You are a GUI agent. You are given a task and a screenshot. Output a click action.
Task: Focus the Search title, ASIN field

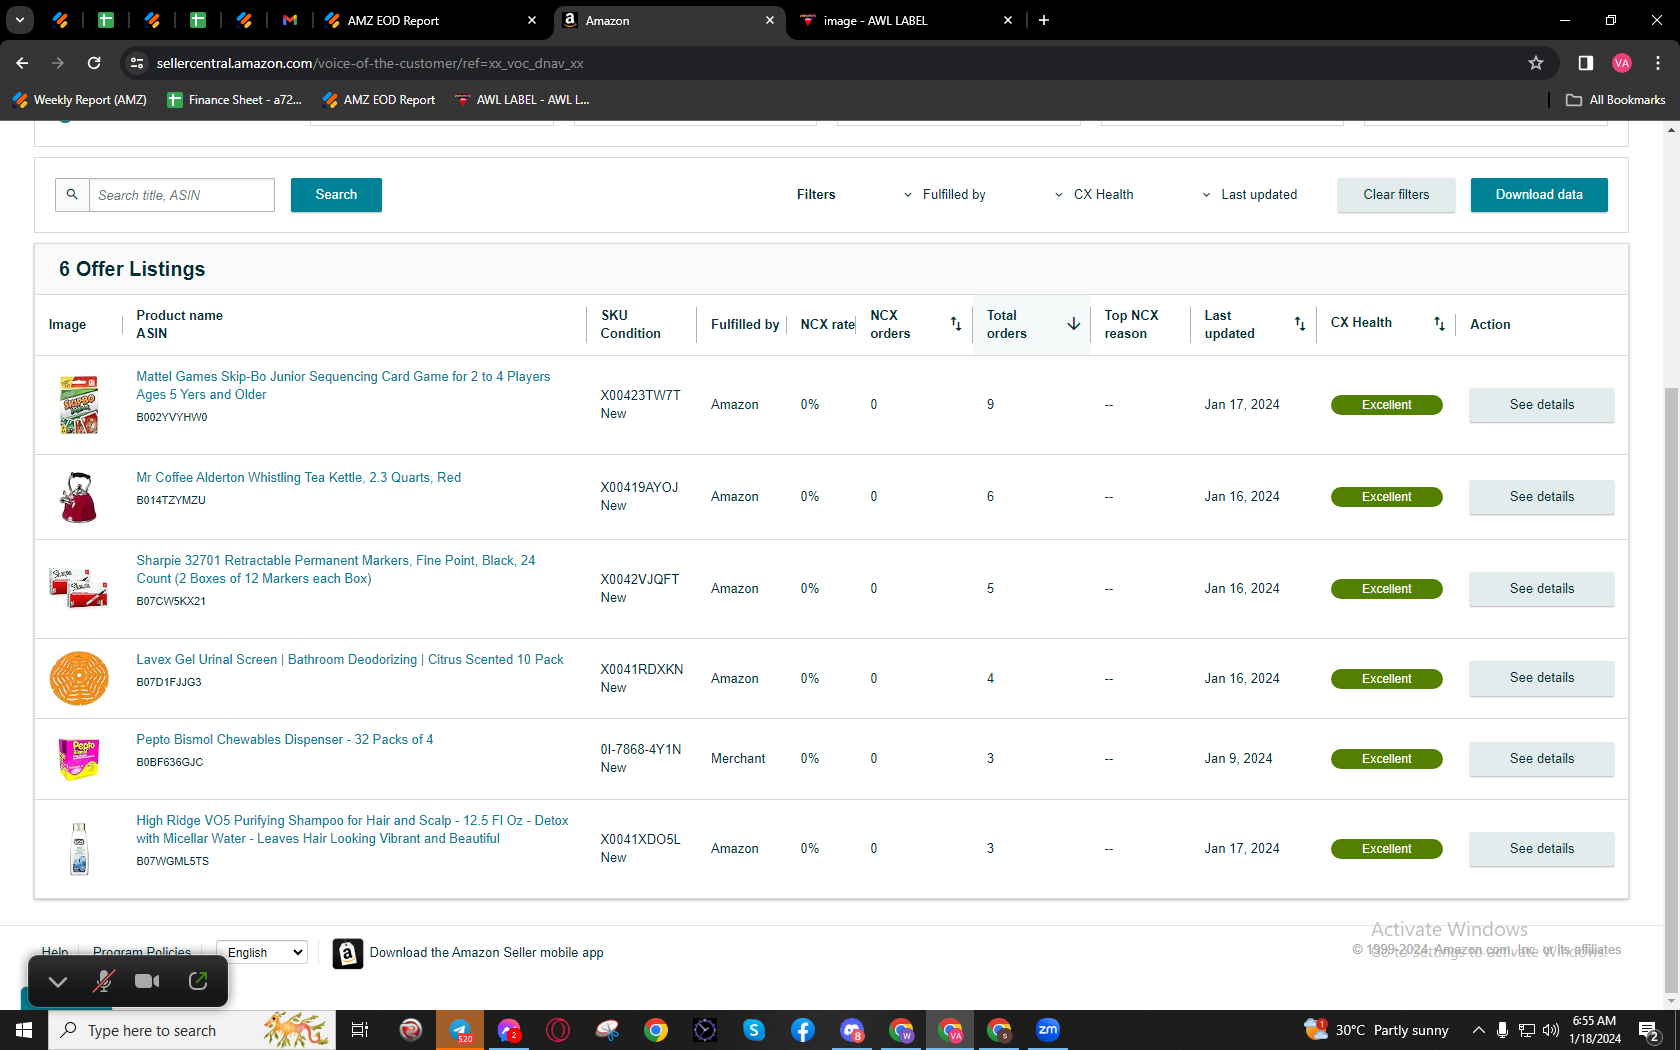pos(181,195)
